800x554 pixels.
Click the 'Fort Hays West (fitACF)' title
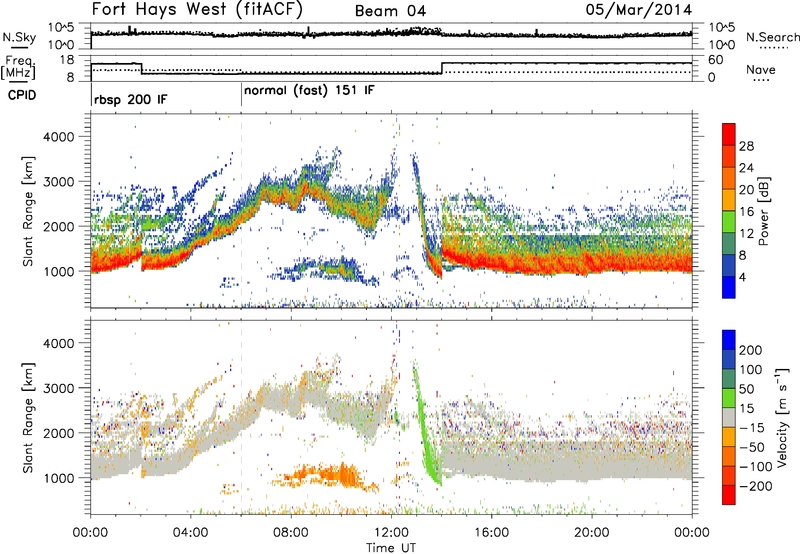click(197, 10)
